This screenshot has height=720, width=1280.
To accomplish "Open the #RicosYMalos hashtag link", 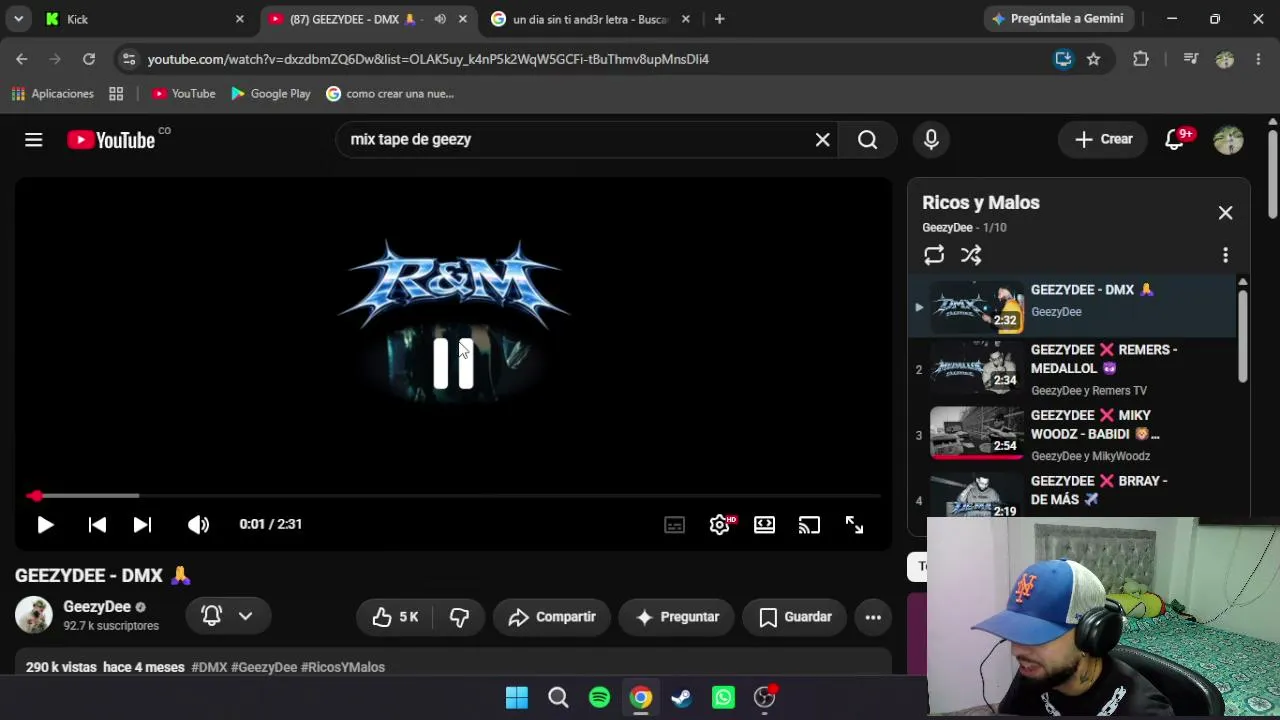I will (x=343, y=667).
